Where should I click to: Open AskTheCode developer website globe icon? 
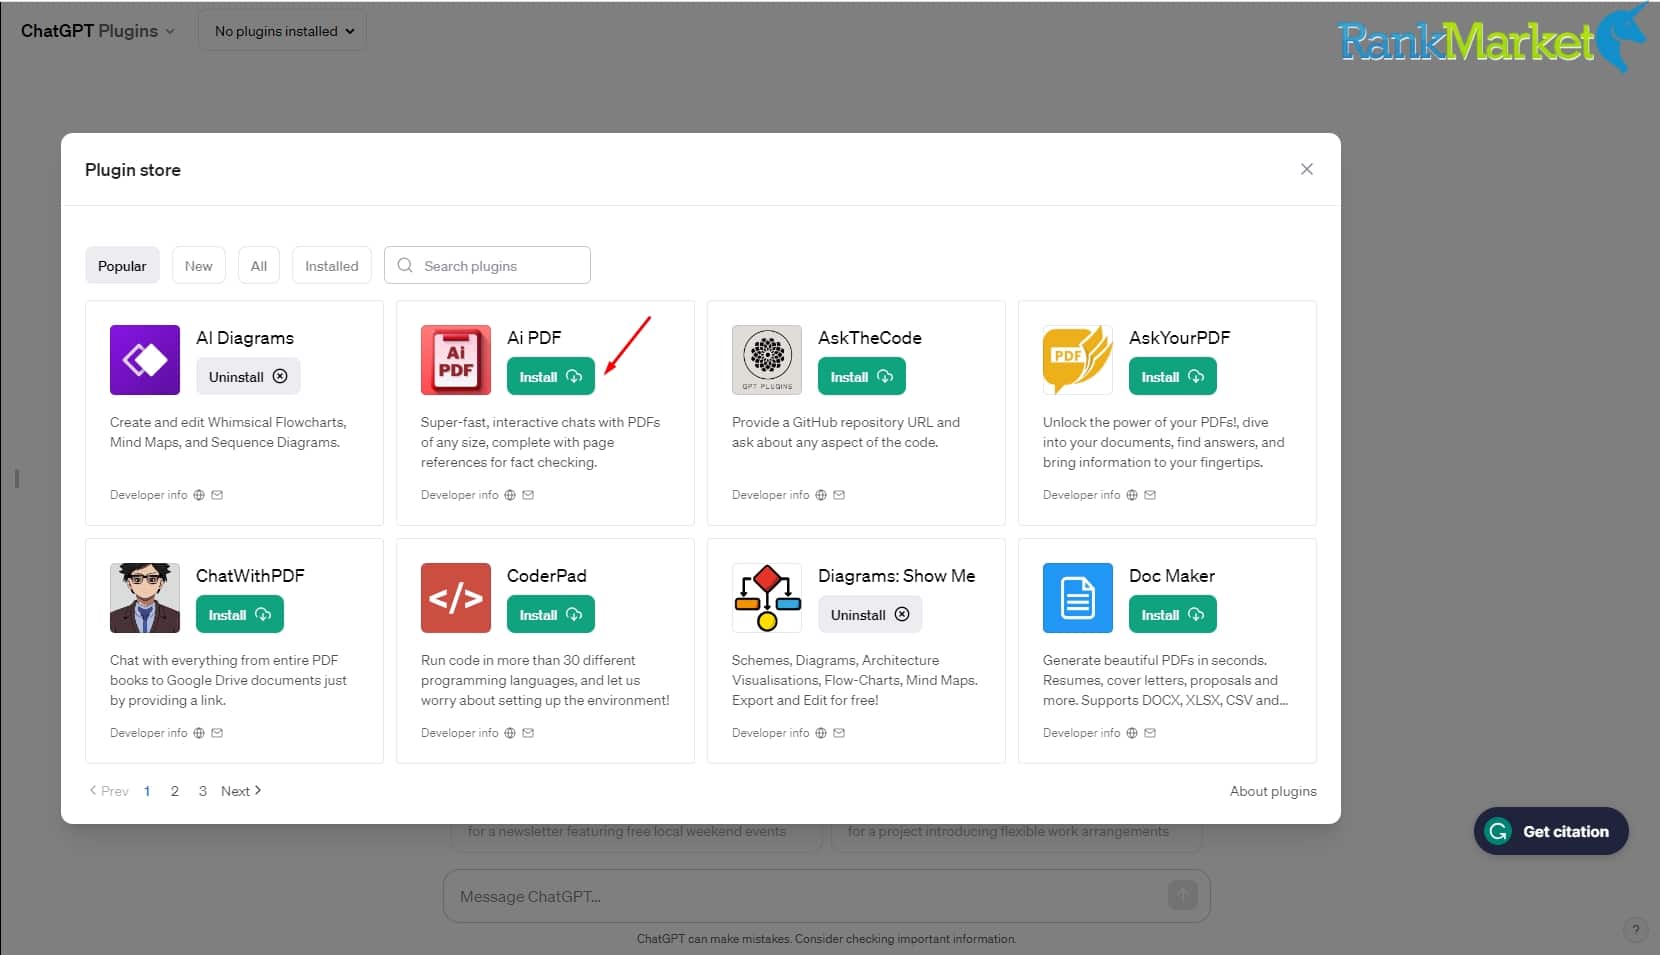821,495
